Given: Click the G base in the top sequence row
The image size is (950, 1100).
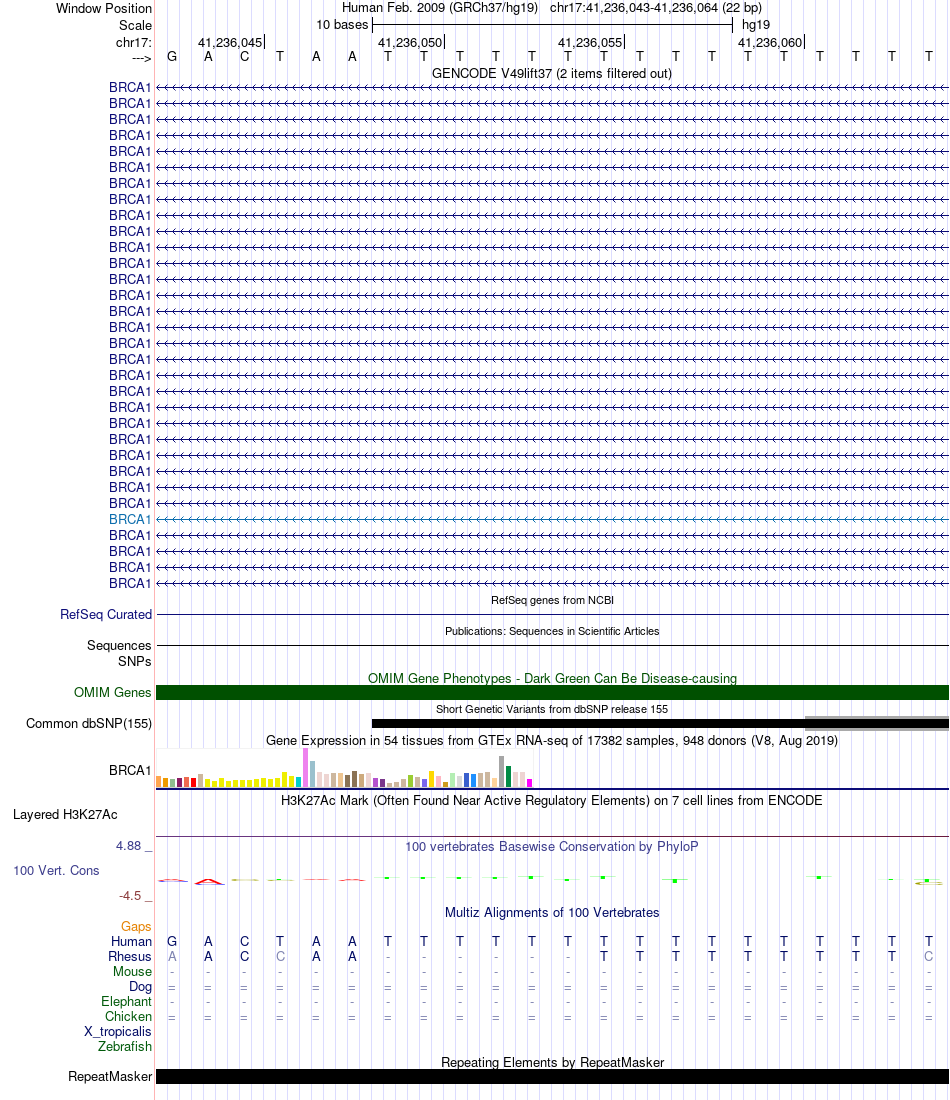Looking at the screenshot, I should [x=172, y=57].
